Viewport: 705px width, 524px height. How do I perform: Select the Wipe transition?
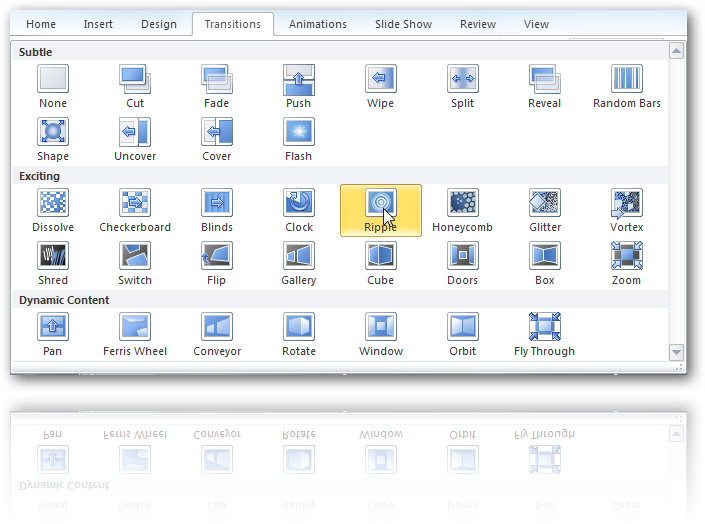[x=380, y=86]
